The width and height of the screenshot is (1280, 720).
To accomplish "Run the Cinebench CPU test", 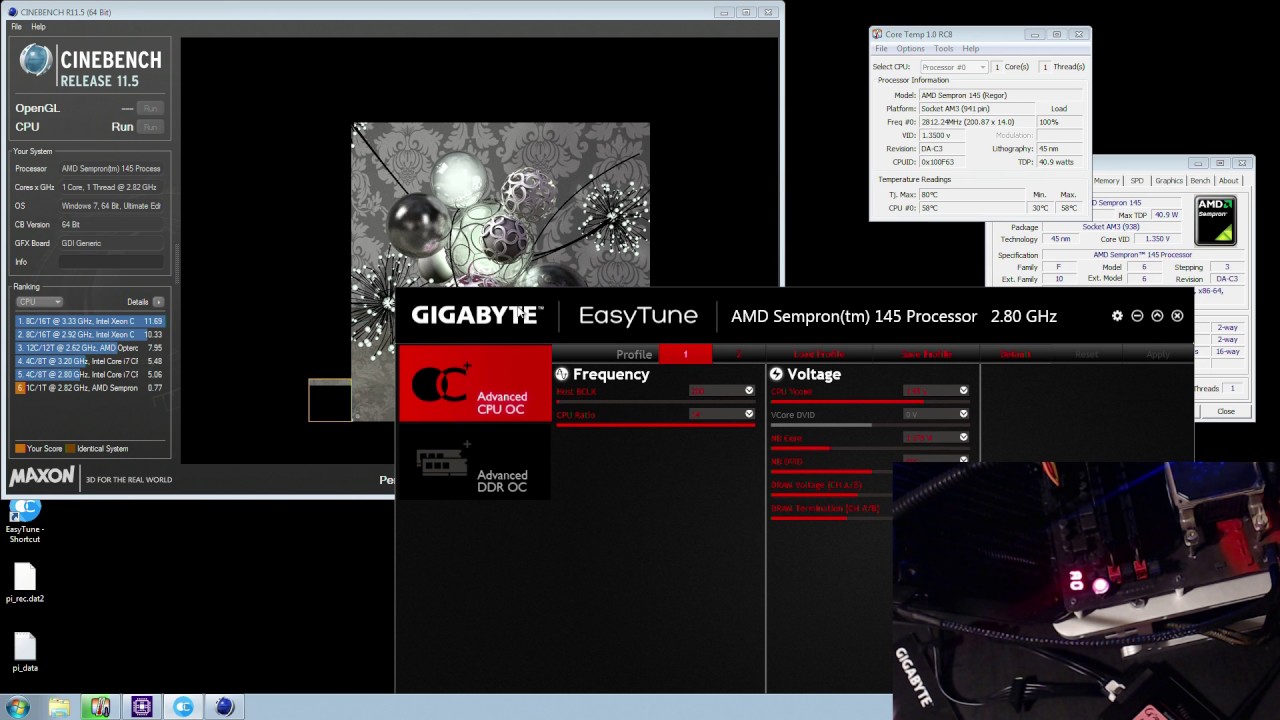I will [x=151, y=127].
